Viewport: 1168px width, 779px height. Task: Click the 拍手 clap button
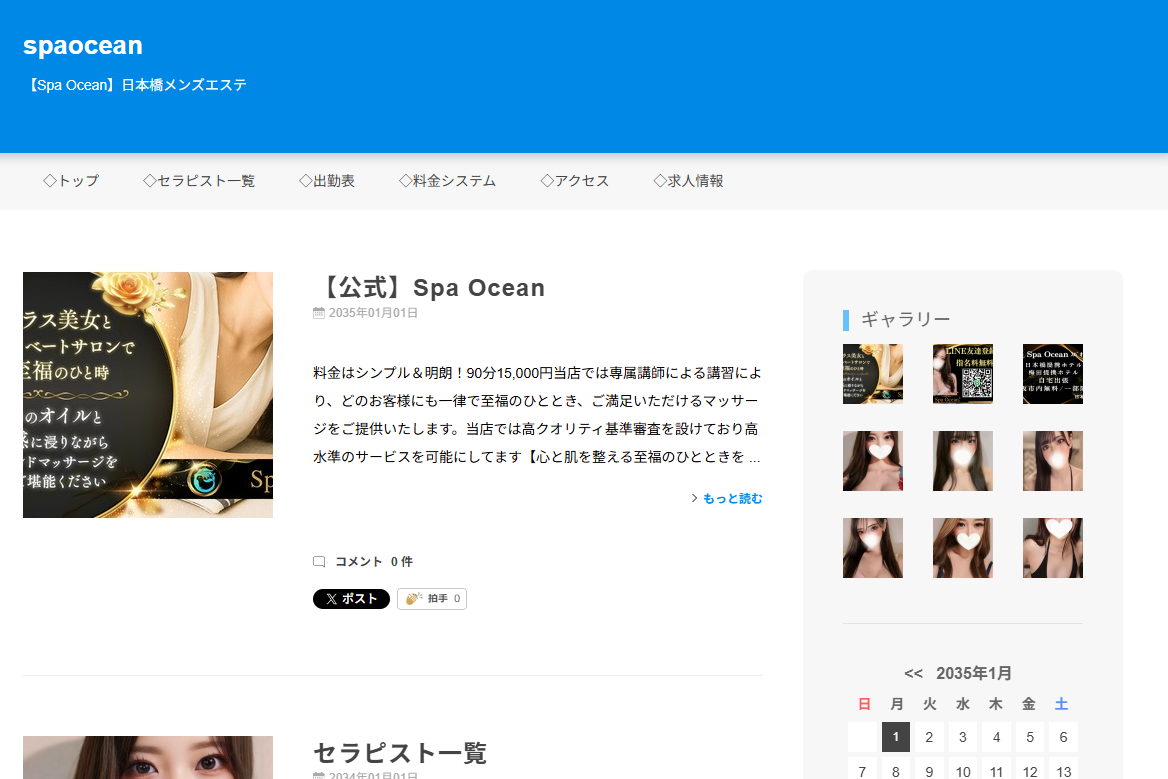point(432,599)
